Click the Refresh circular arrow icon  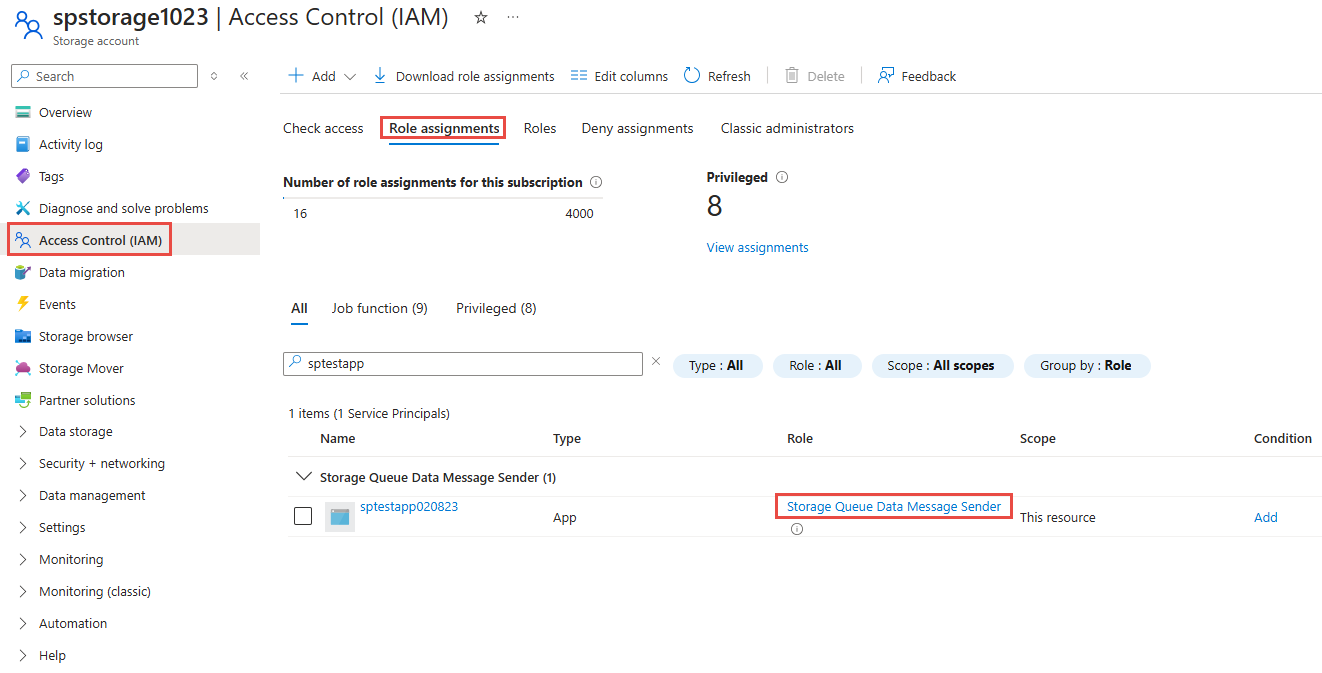coord(692,76)
